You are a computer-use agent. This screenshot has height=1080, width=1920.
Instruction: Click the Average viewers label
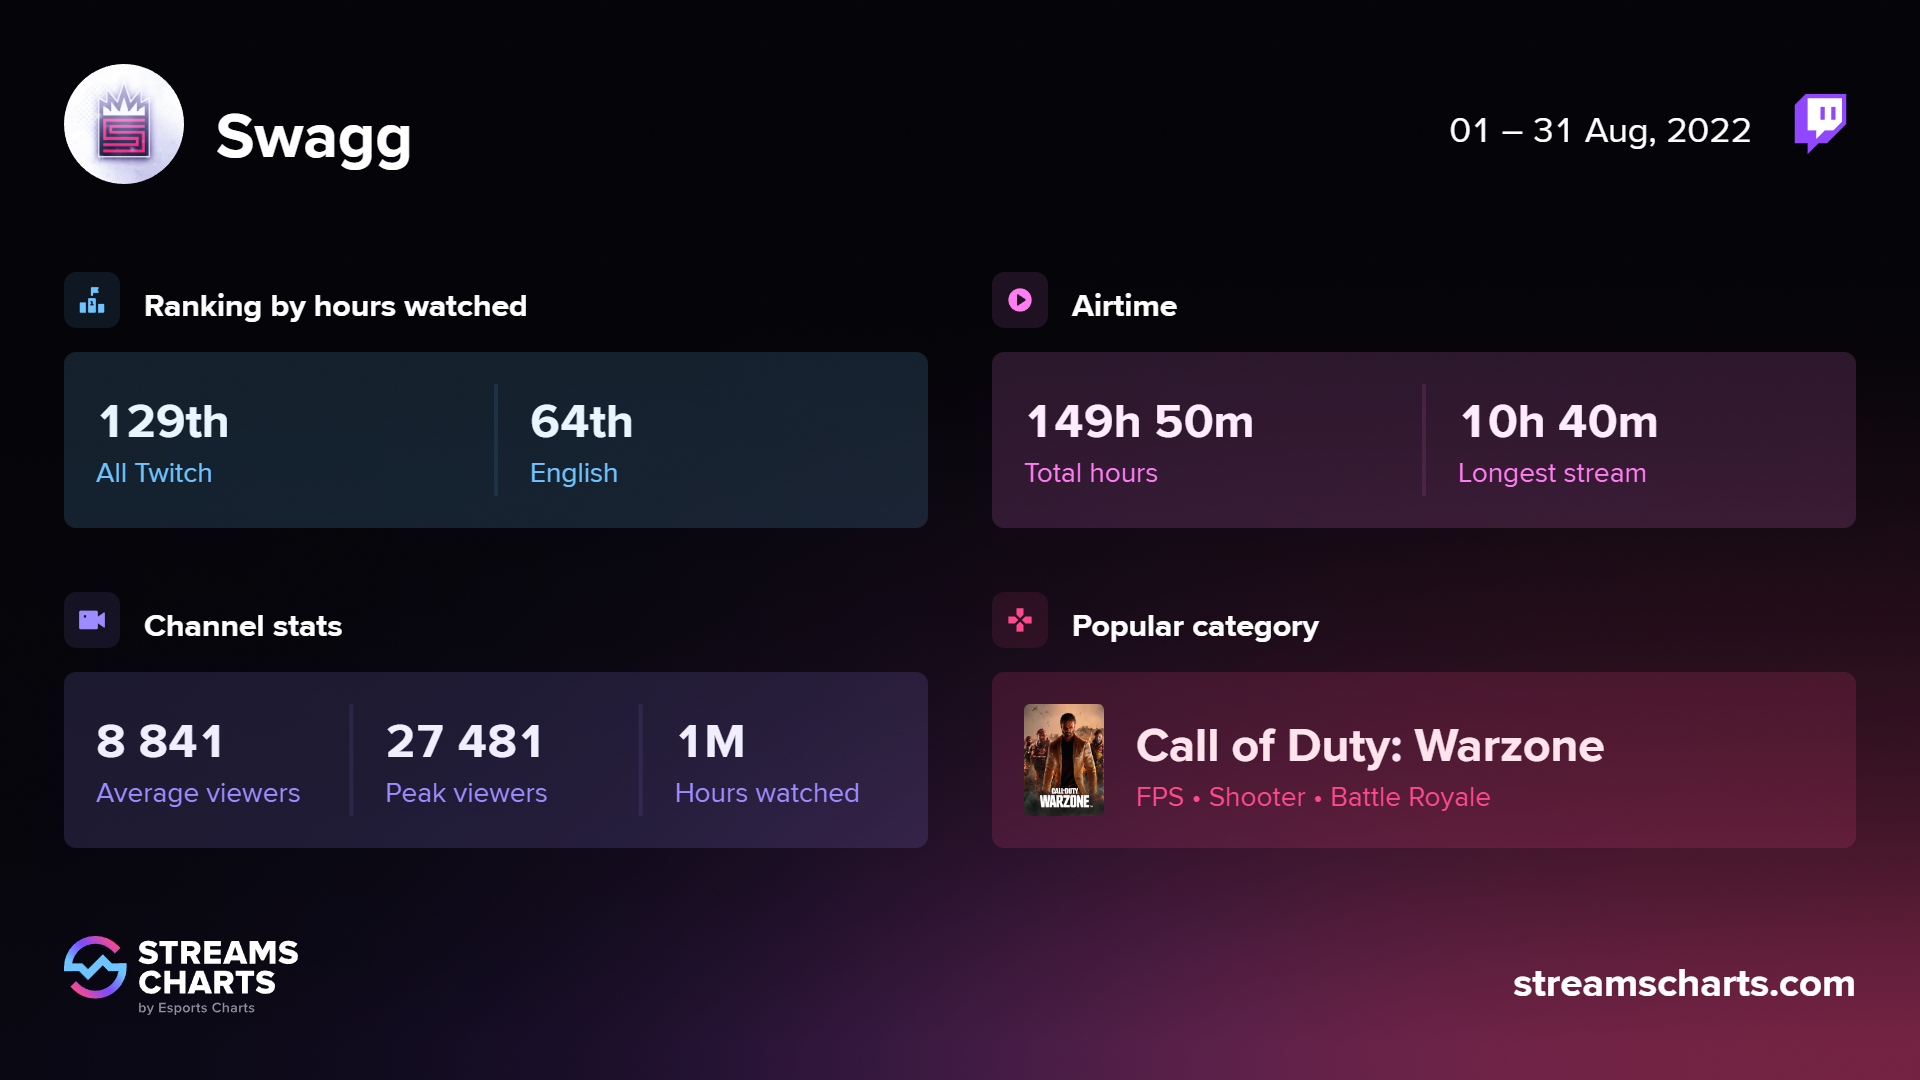(x=198, y=793)
